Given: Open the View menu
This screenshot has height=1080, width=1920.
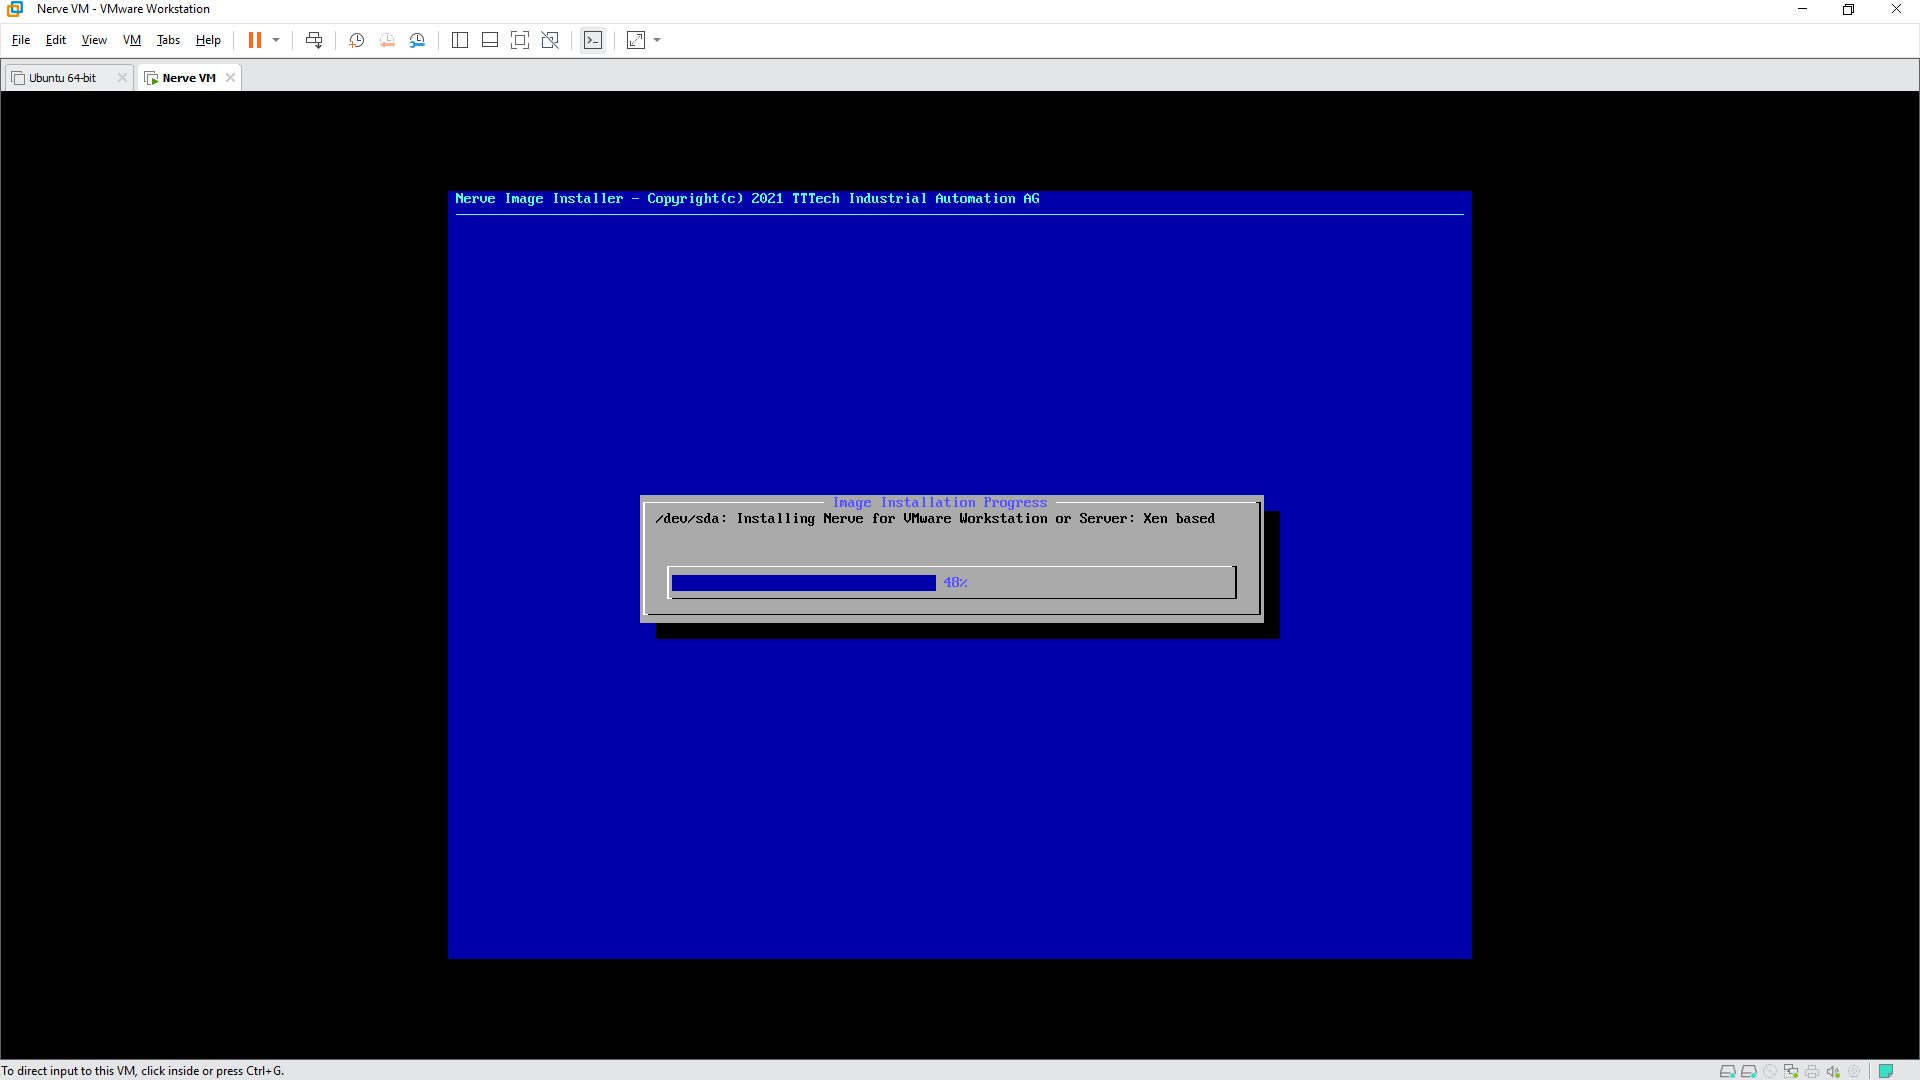Looking at the screenshot, I should pyautogui.click(x=94, y=40).
